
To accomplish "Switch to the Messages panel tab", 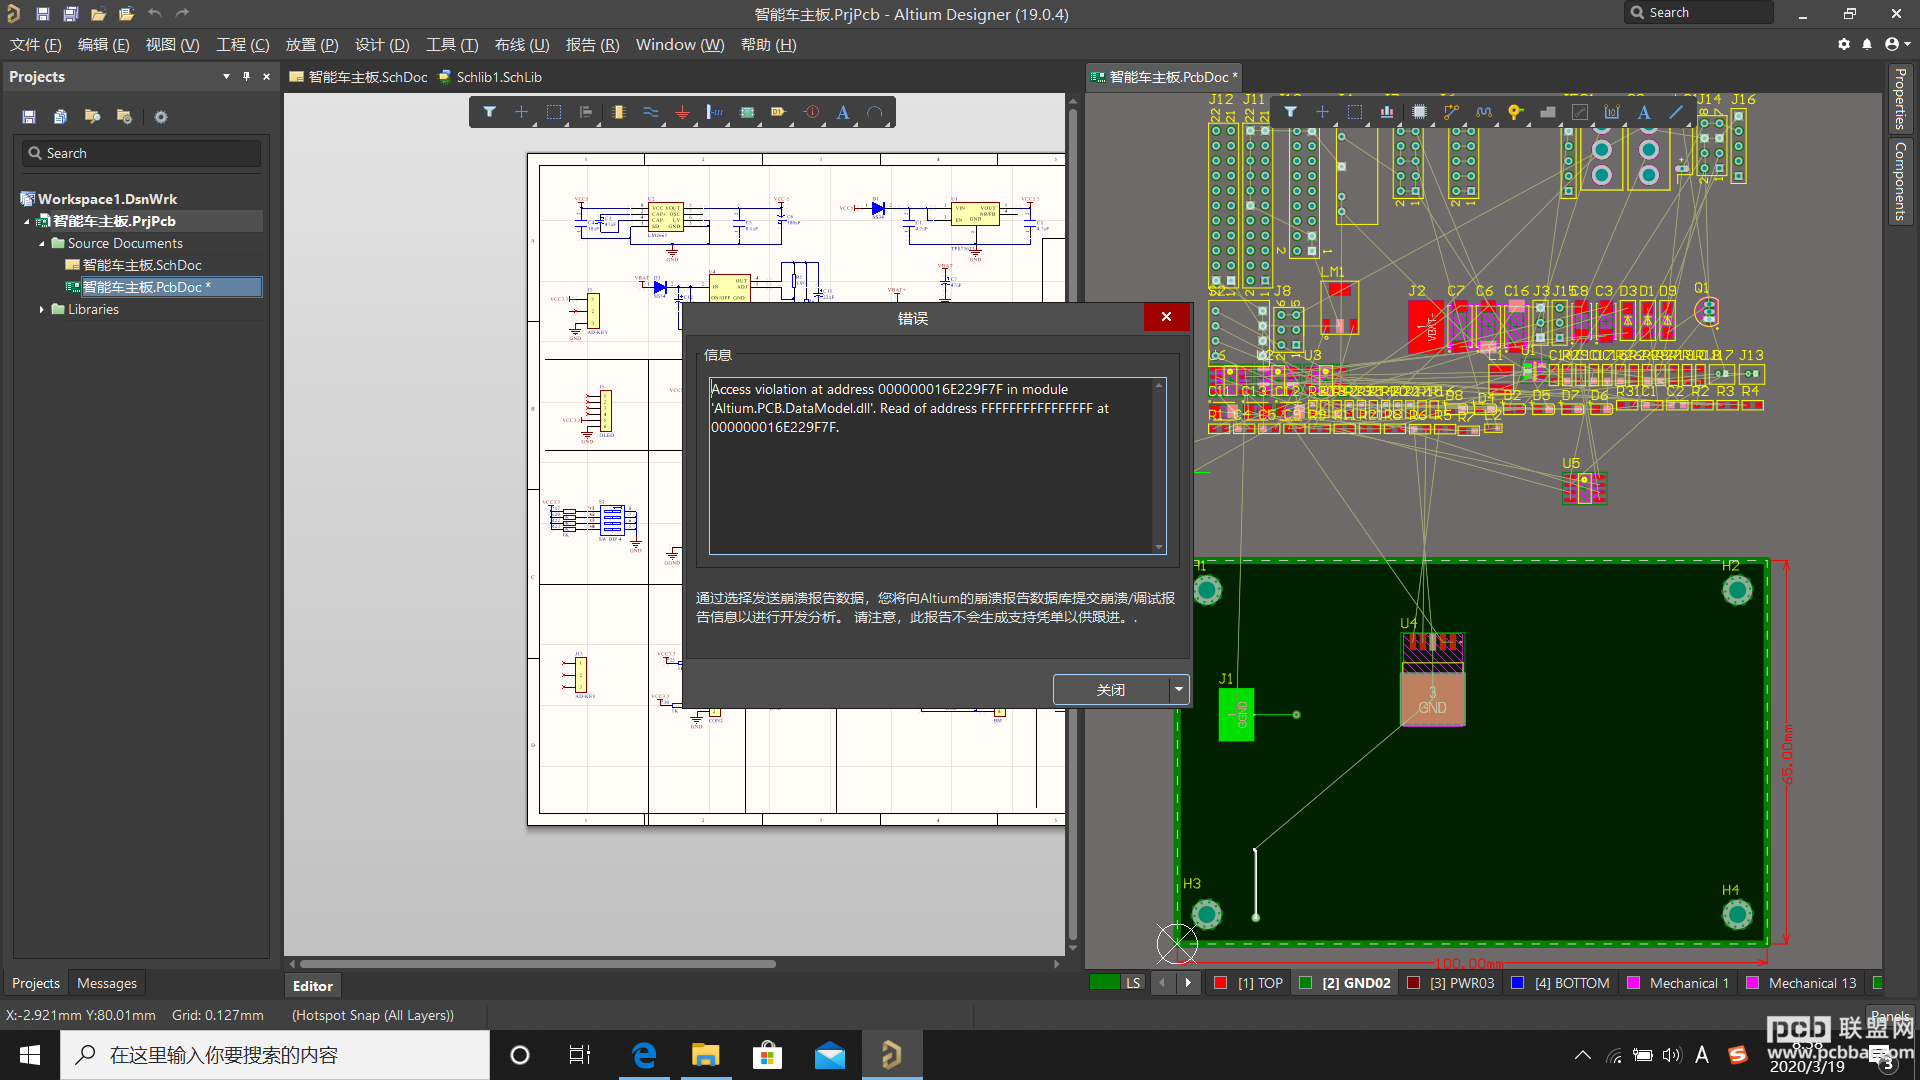I will pos(107,983).
